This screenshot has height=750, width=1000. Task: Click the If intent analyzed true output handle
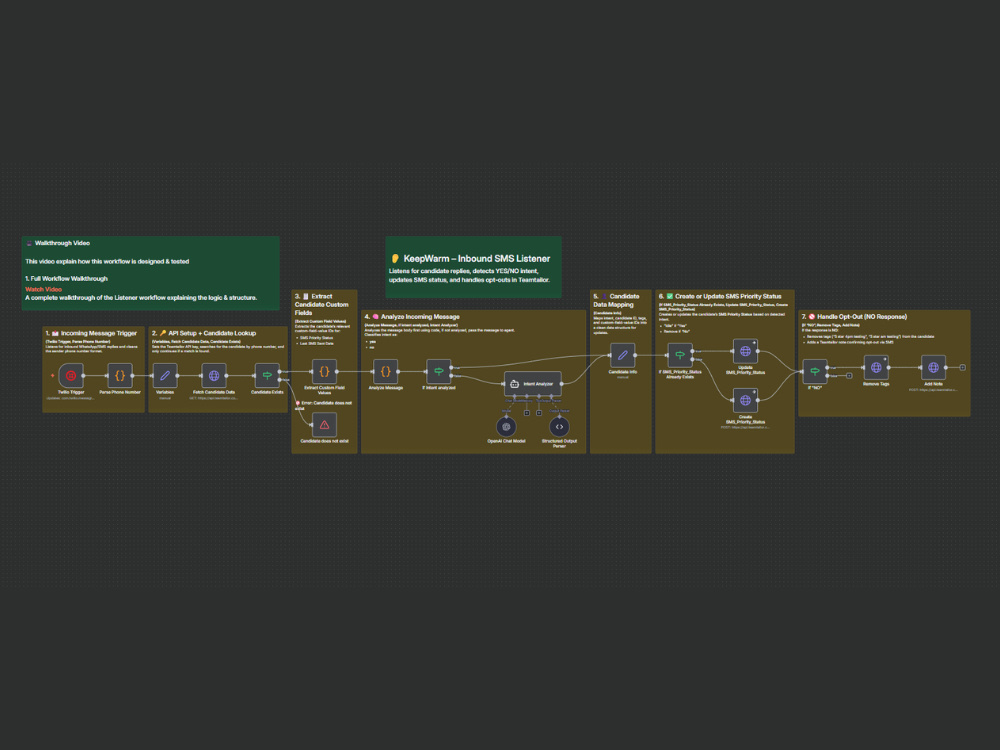452,367
